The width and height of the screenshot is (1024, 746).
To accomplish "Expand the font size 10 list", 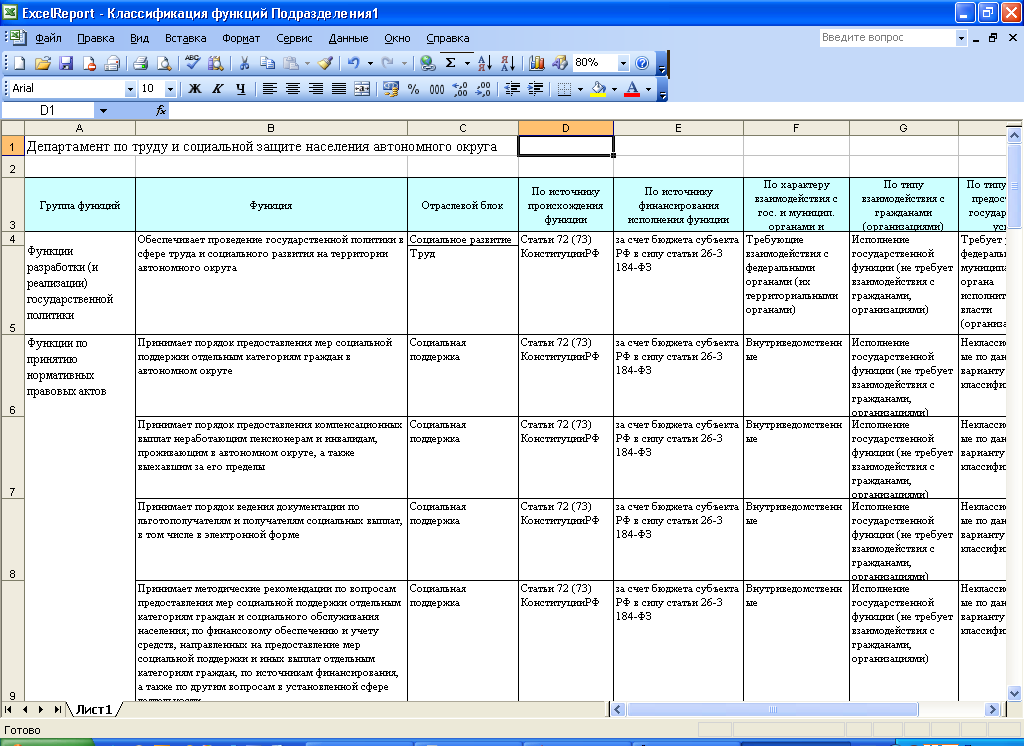I will [x=170, y=89].
